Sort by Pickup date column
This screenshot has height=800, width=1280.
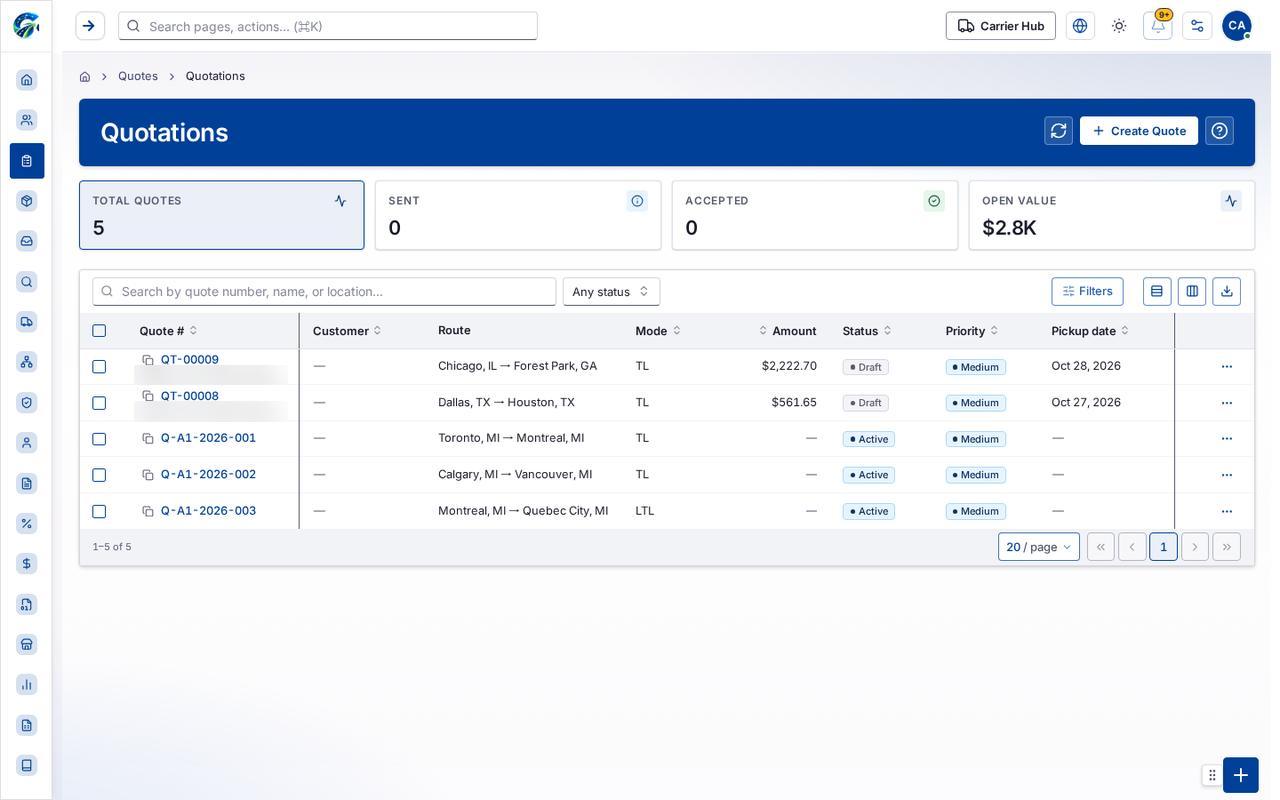pos(1090,331)
